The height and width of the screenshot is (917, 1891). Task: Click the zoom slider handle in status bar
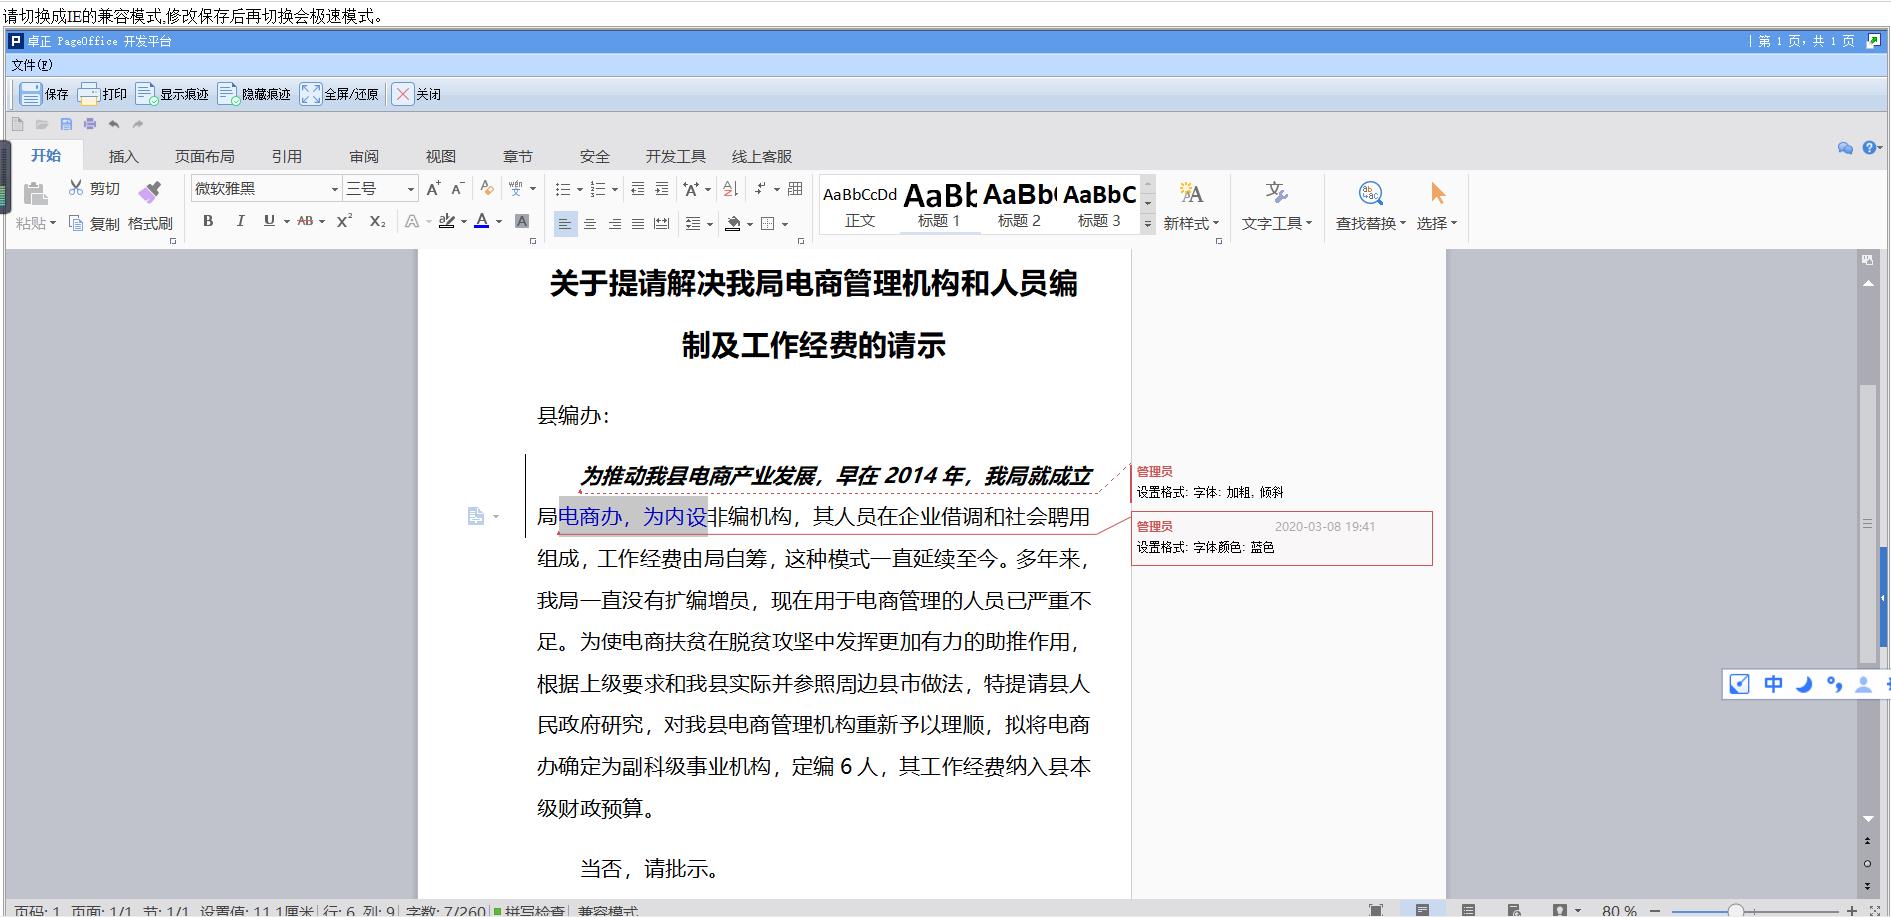pos(1736,910)
